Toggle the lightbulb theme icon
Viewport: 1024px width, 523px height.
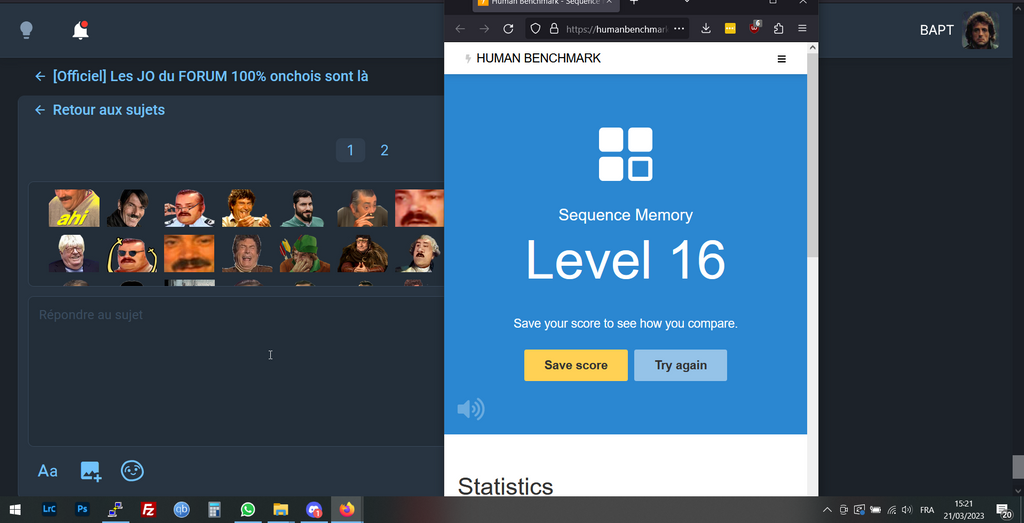click(x=27, y=31)
